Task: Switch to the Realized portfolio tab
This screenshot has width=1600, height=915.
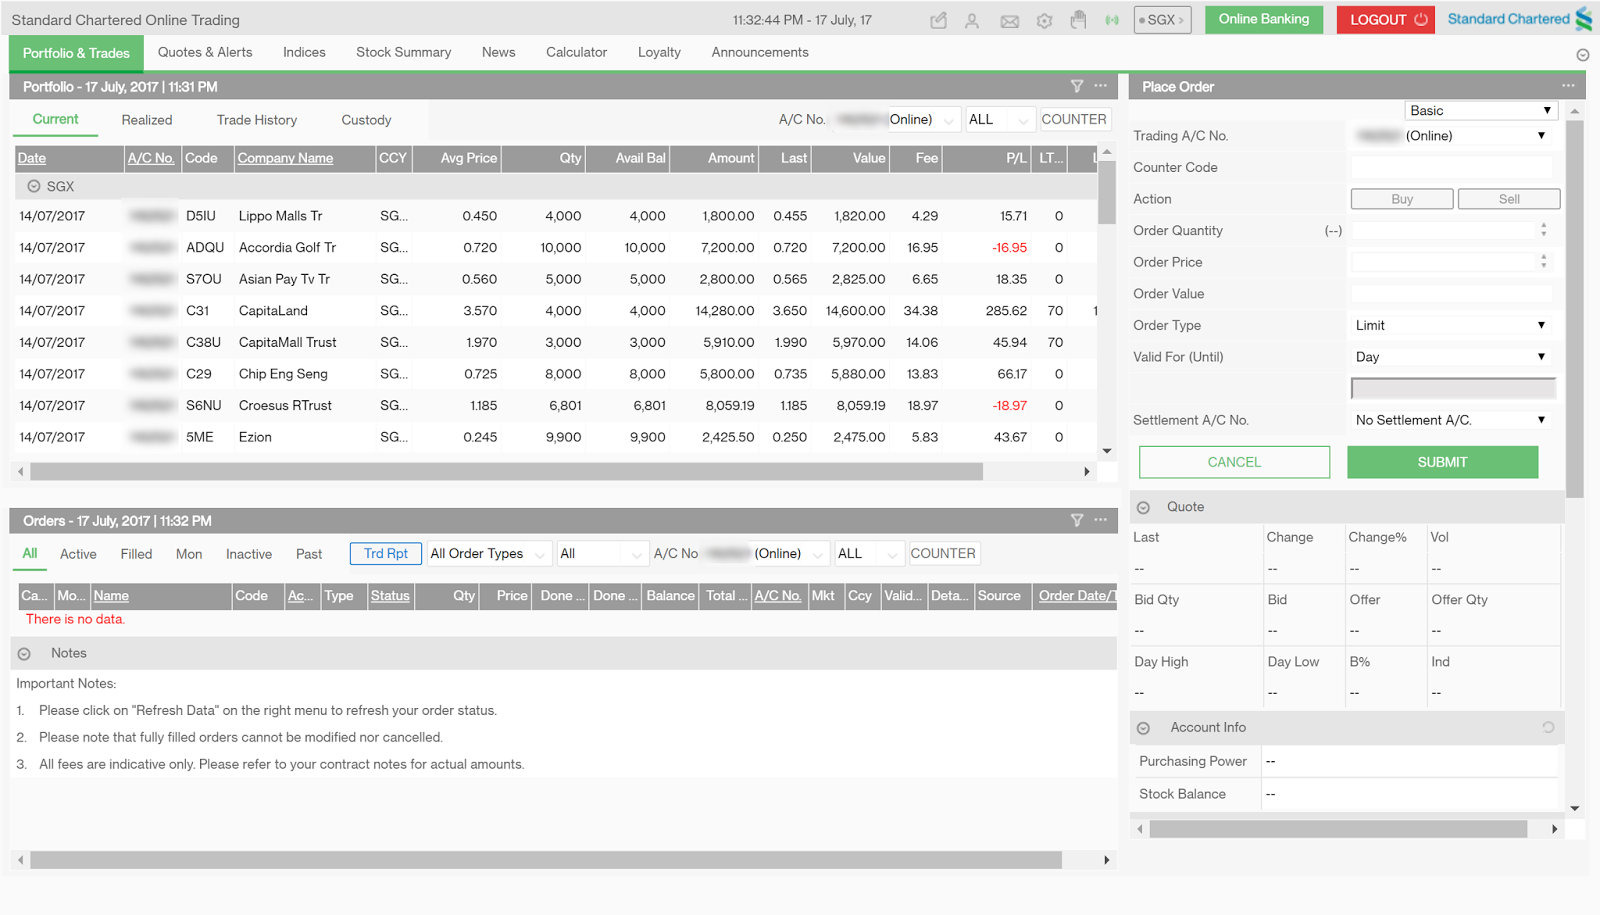Action: point(147,120)
